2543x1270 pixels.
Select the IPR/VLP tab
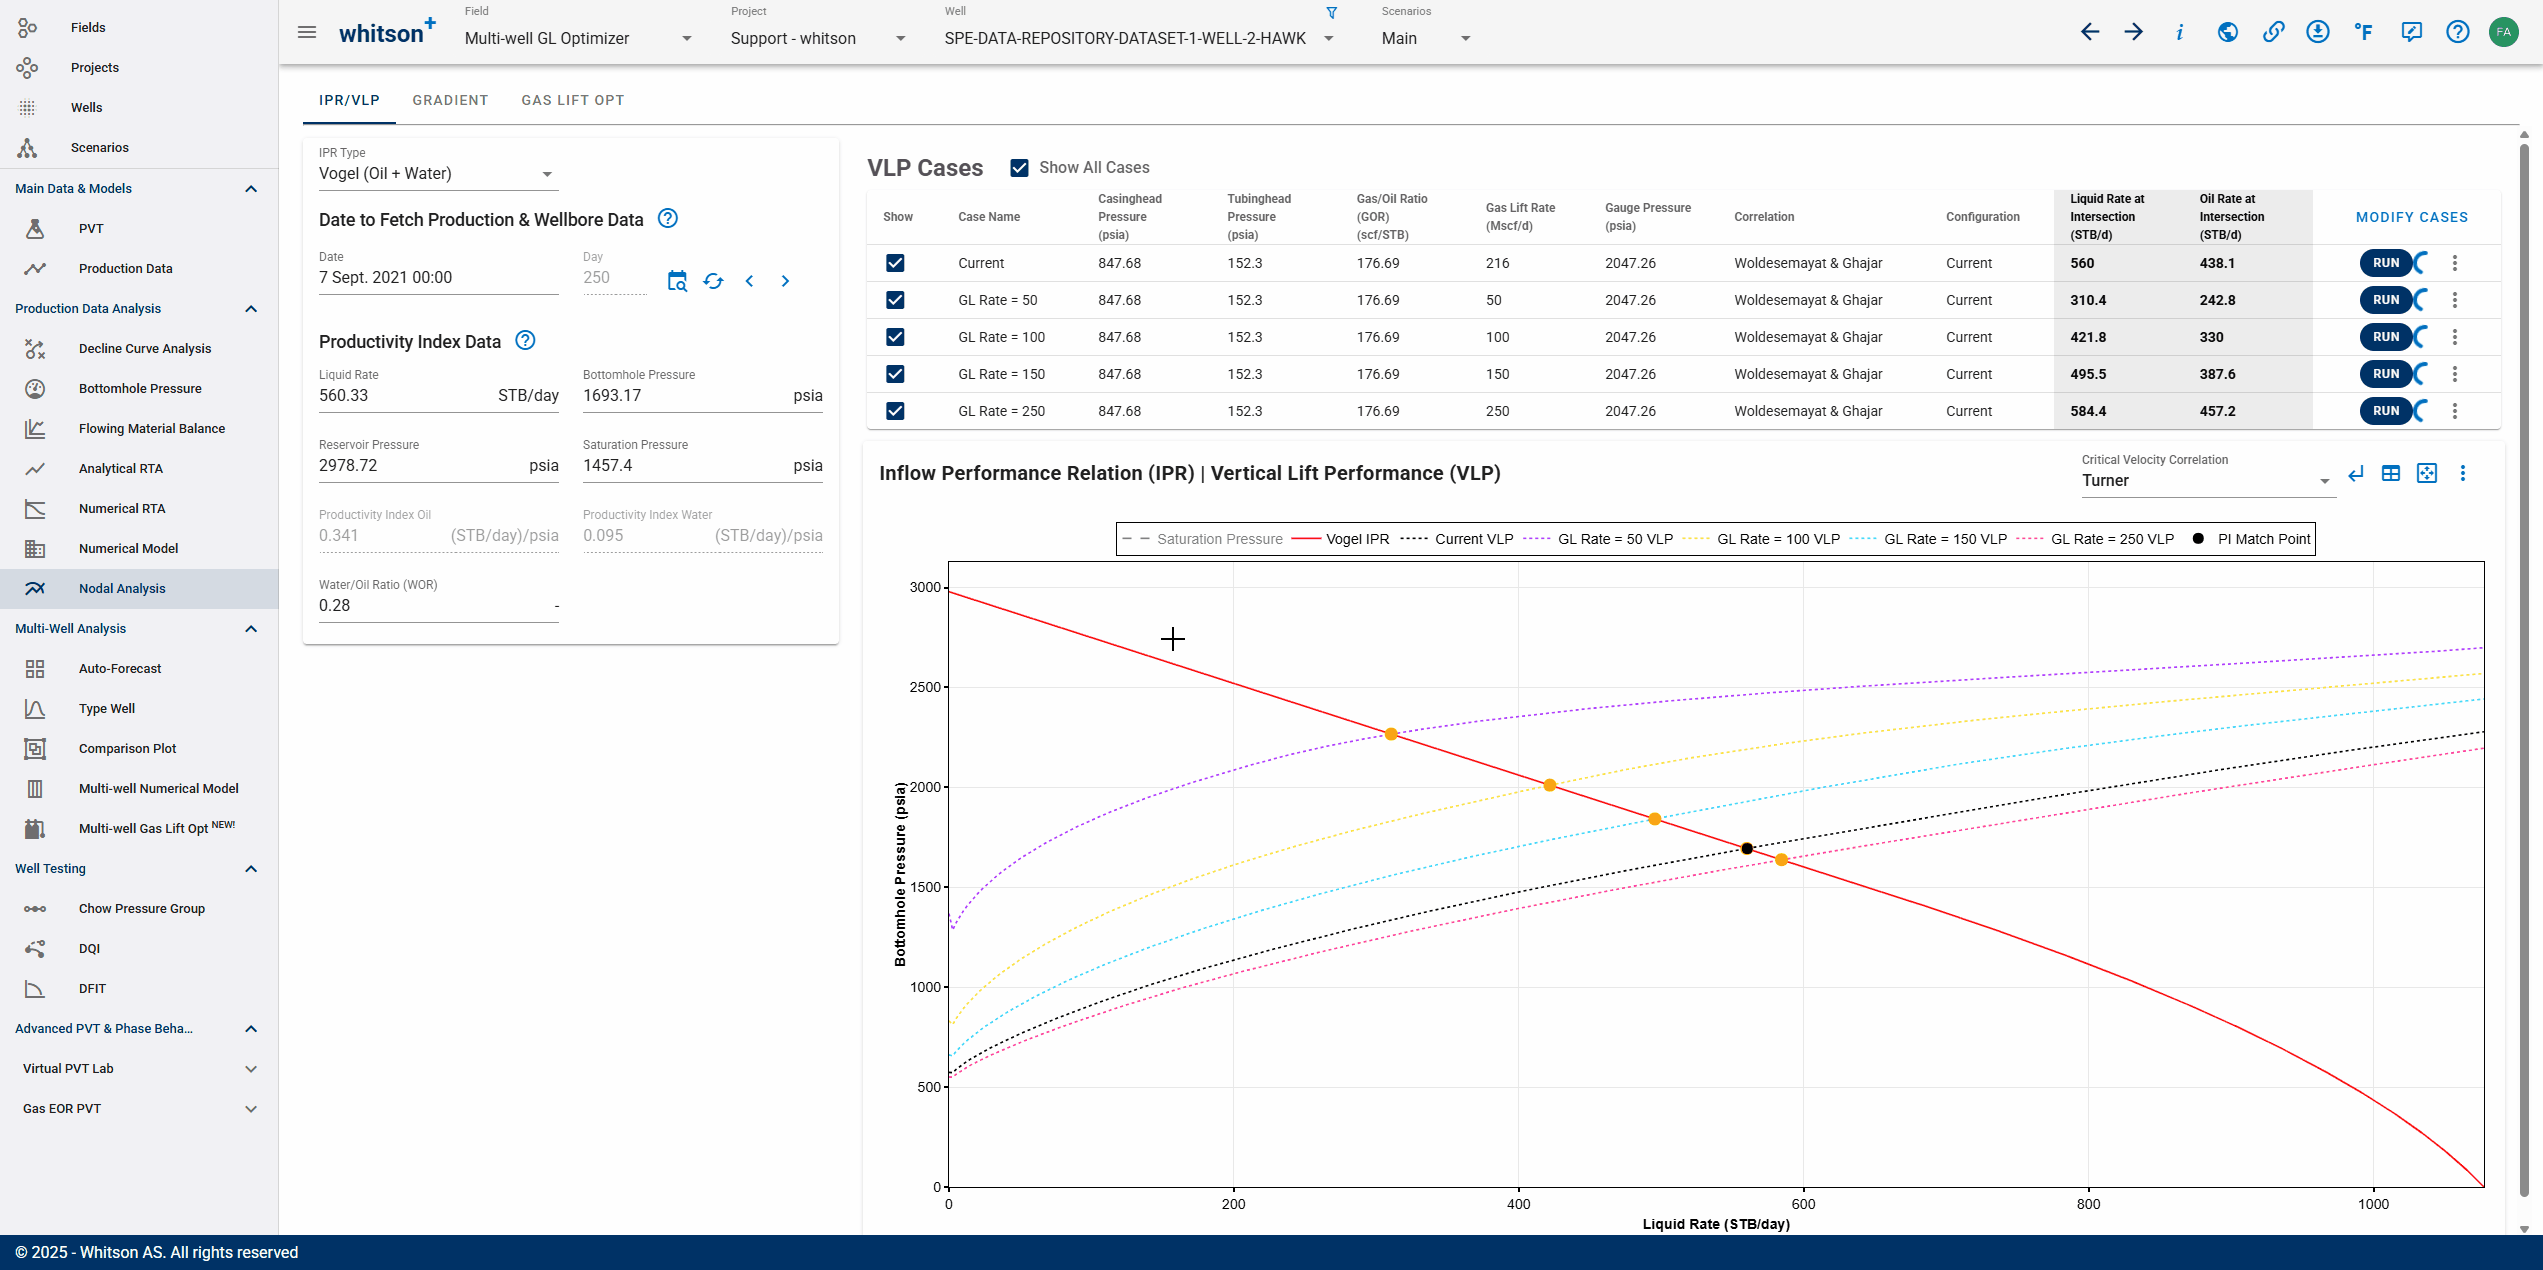point(349,100)
